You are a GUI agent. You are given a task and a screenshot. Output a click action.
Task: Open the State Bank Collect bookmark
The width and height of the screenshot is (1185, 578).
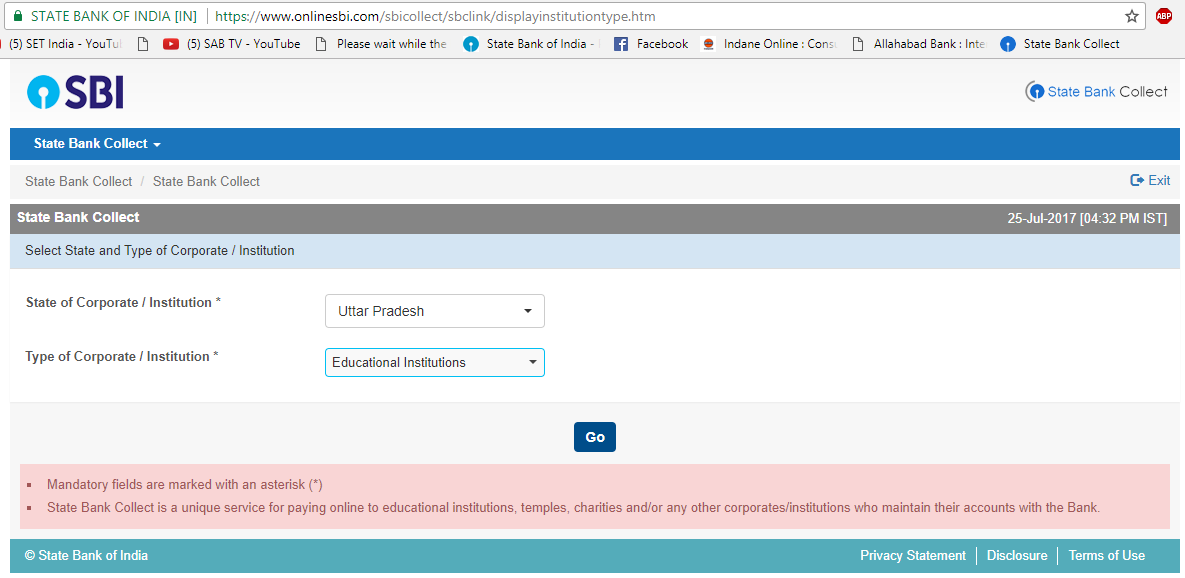[1060, 44]
